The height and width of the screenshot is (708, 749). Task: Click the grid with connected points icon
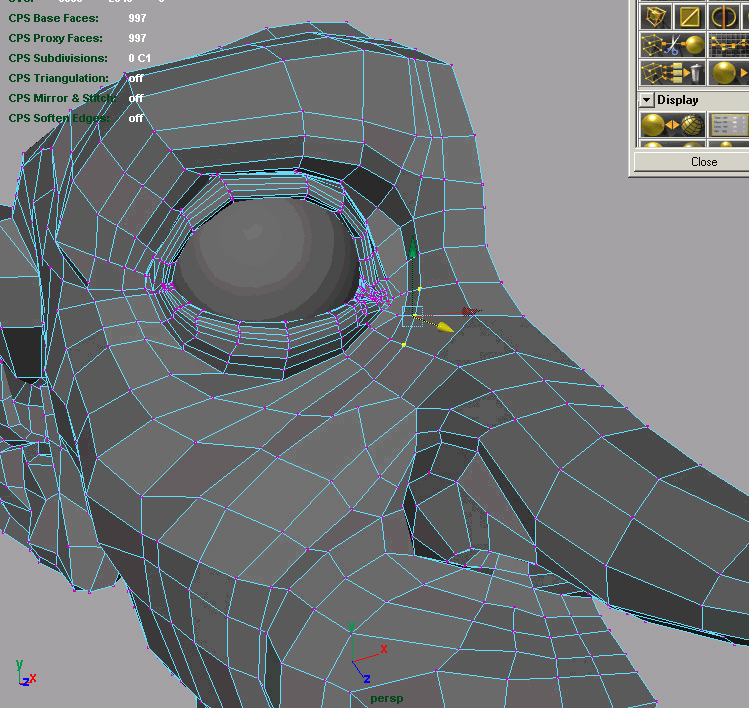pyautogui.click(x=728, y=45)
